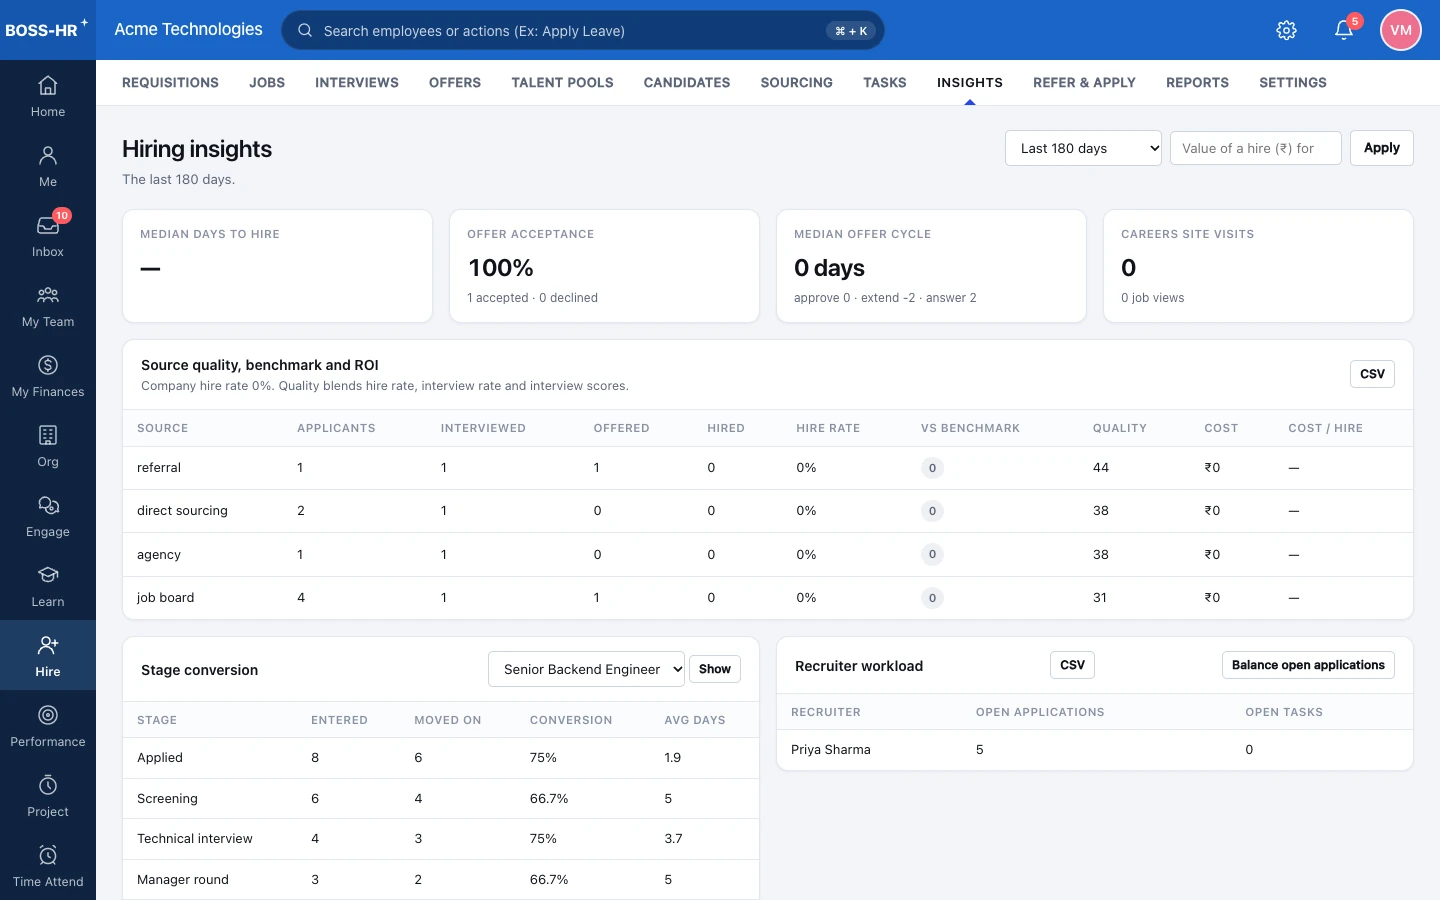Open VM user avatar menu
The height and width of the screenshot is (900, 1440).
[1401, 30]
